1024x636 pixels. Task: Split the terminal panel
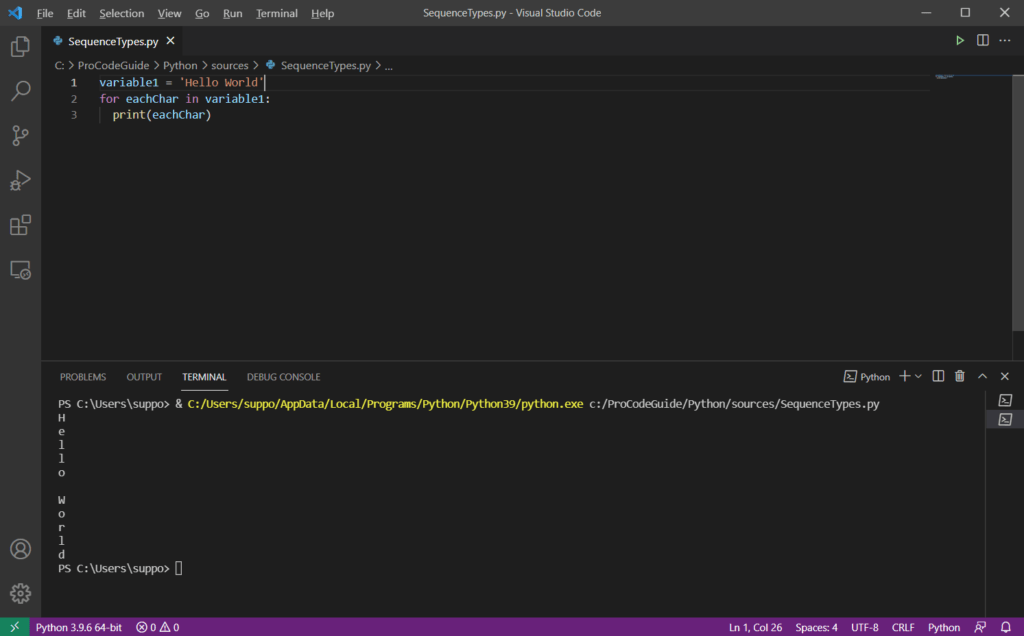click(x=937, y=376)
